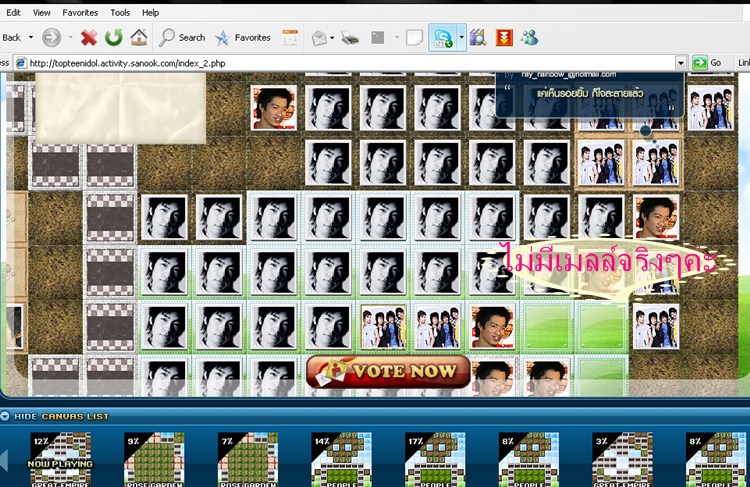Print the page with printer icon
The height and width of the screenshot is (487, 750).
click(x=350, y=37)
